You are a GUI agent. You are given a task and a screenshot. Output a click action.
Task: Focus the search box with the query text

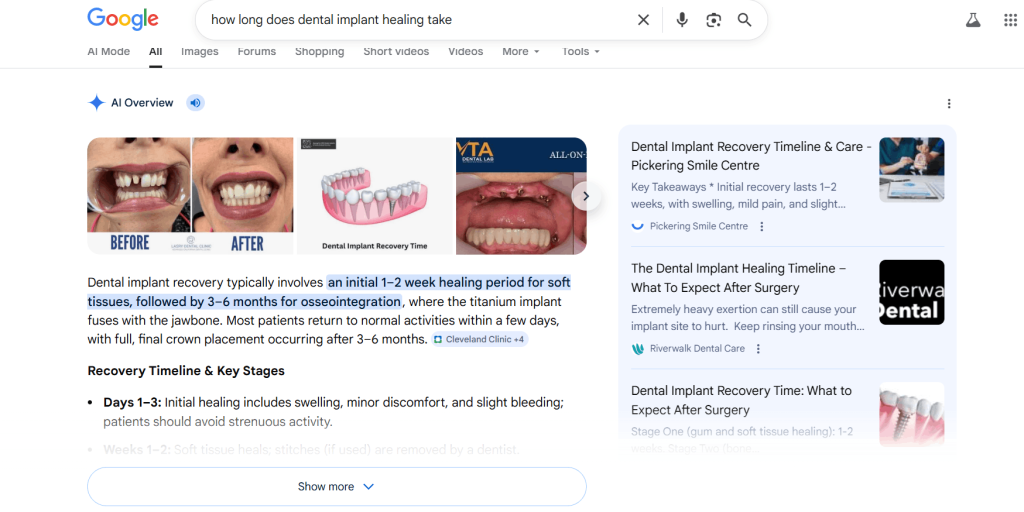[418, 20]
